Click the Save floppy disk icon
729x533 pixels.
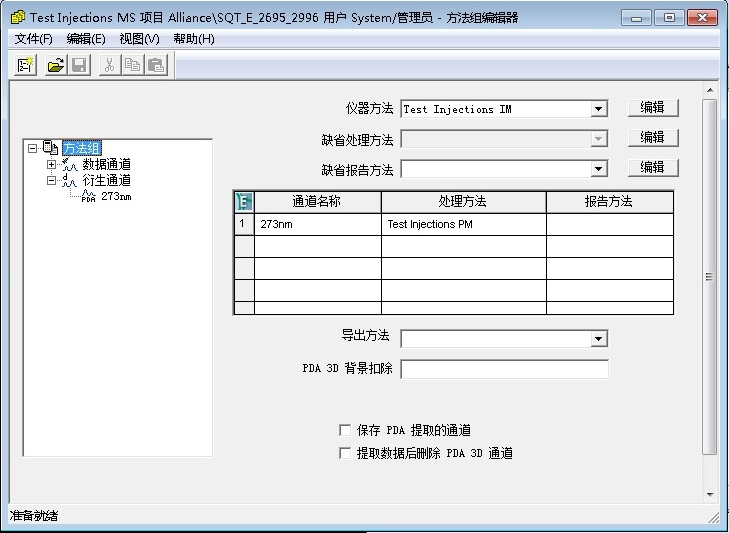[x=79, y=65]
